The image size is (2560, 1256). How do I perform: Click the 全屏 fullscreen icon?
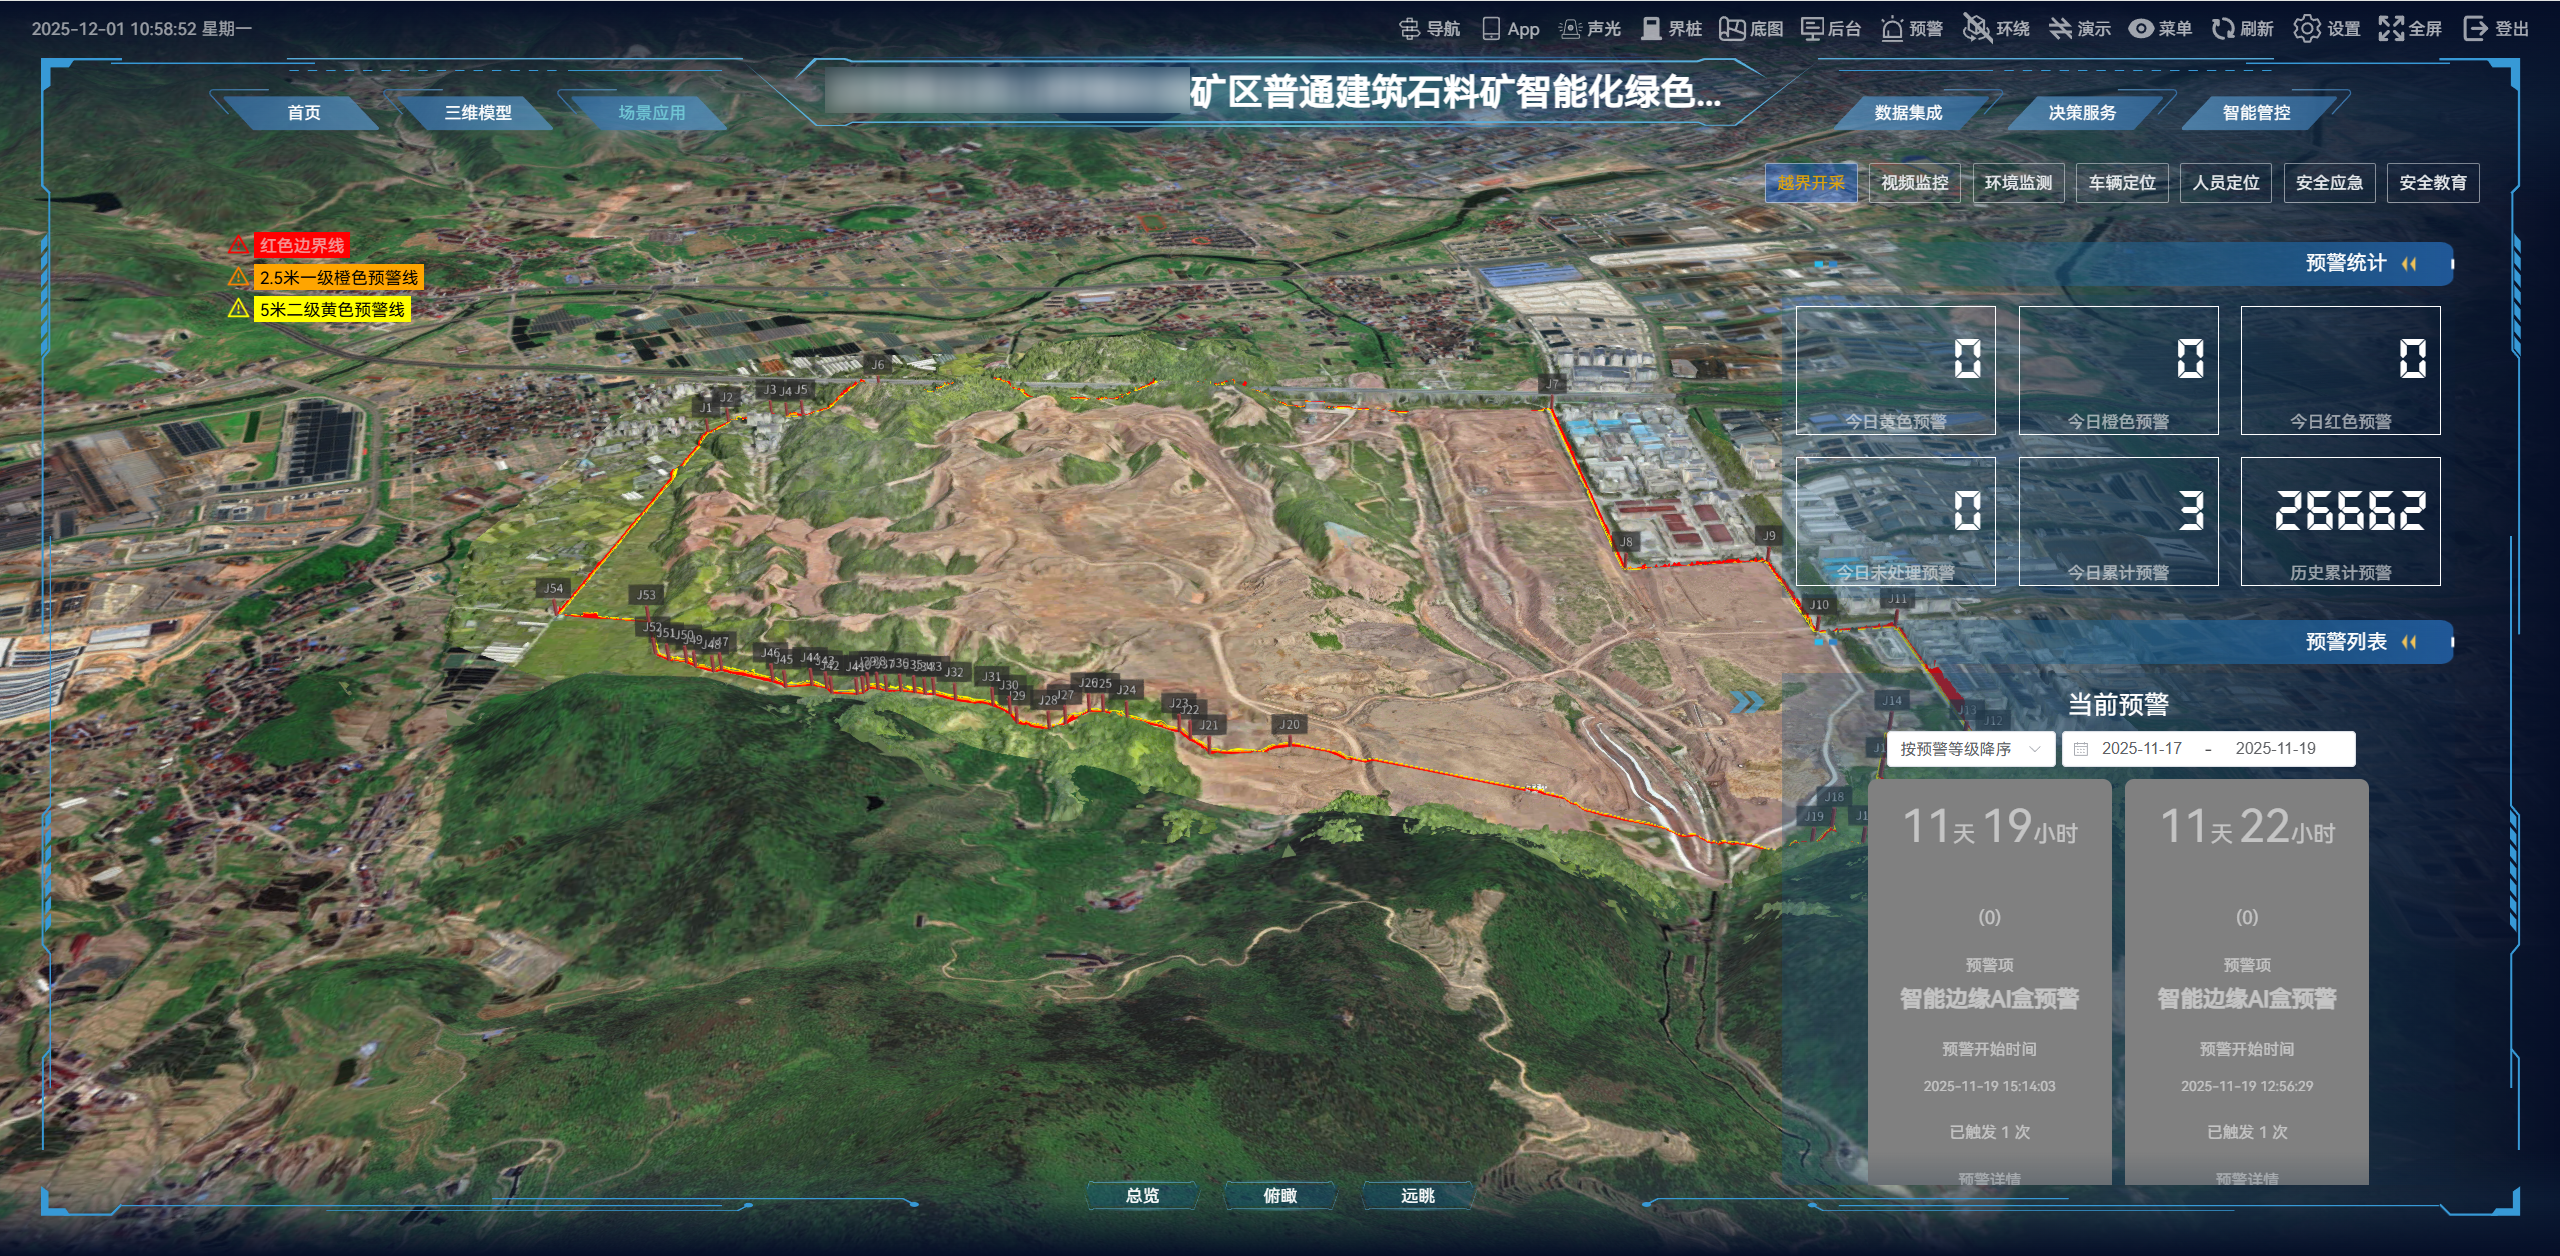pos(2391,29)
